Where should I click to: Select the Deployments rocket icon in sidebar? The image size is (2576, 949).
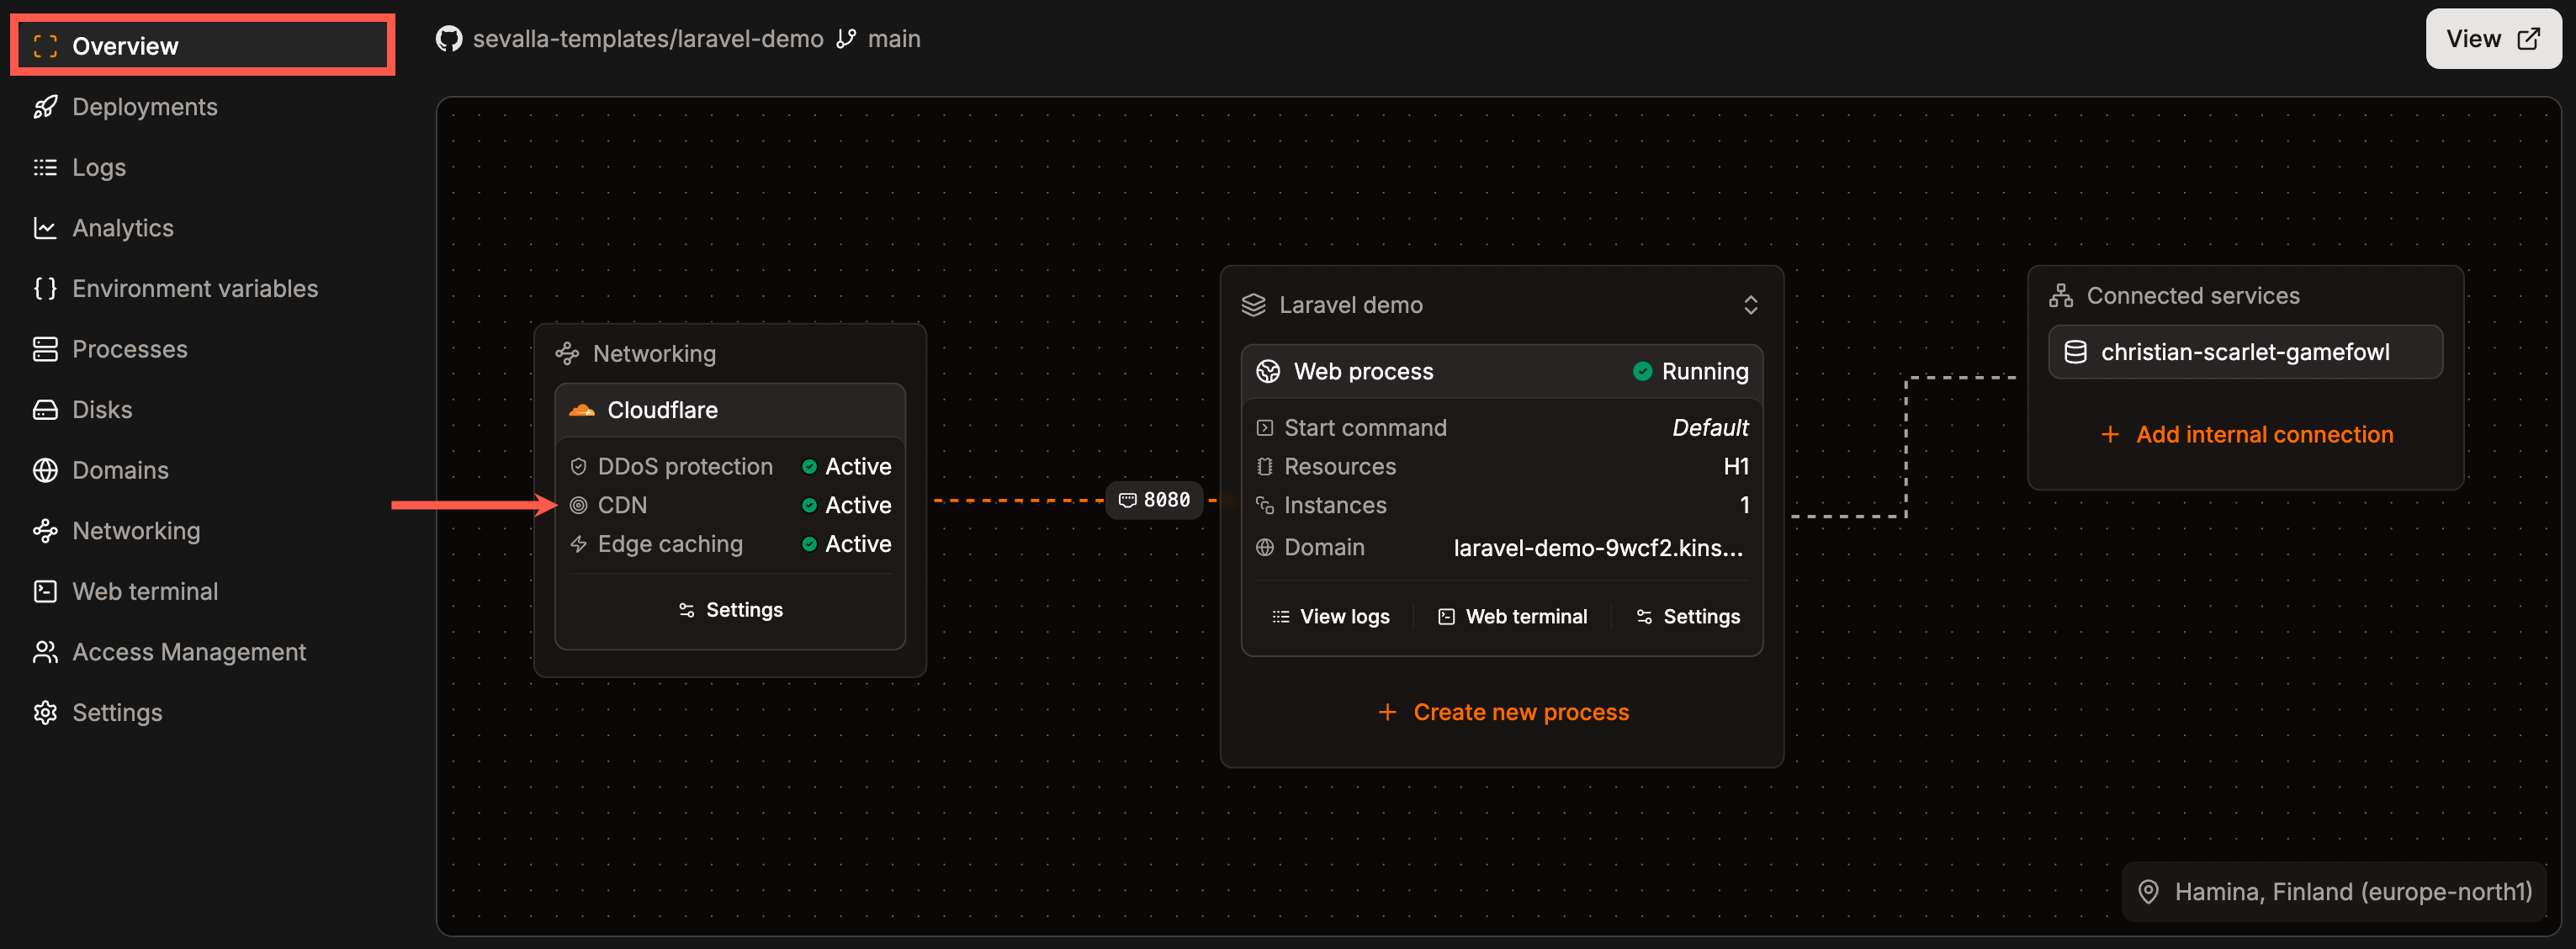[x=45, y=106]
